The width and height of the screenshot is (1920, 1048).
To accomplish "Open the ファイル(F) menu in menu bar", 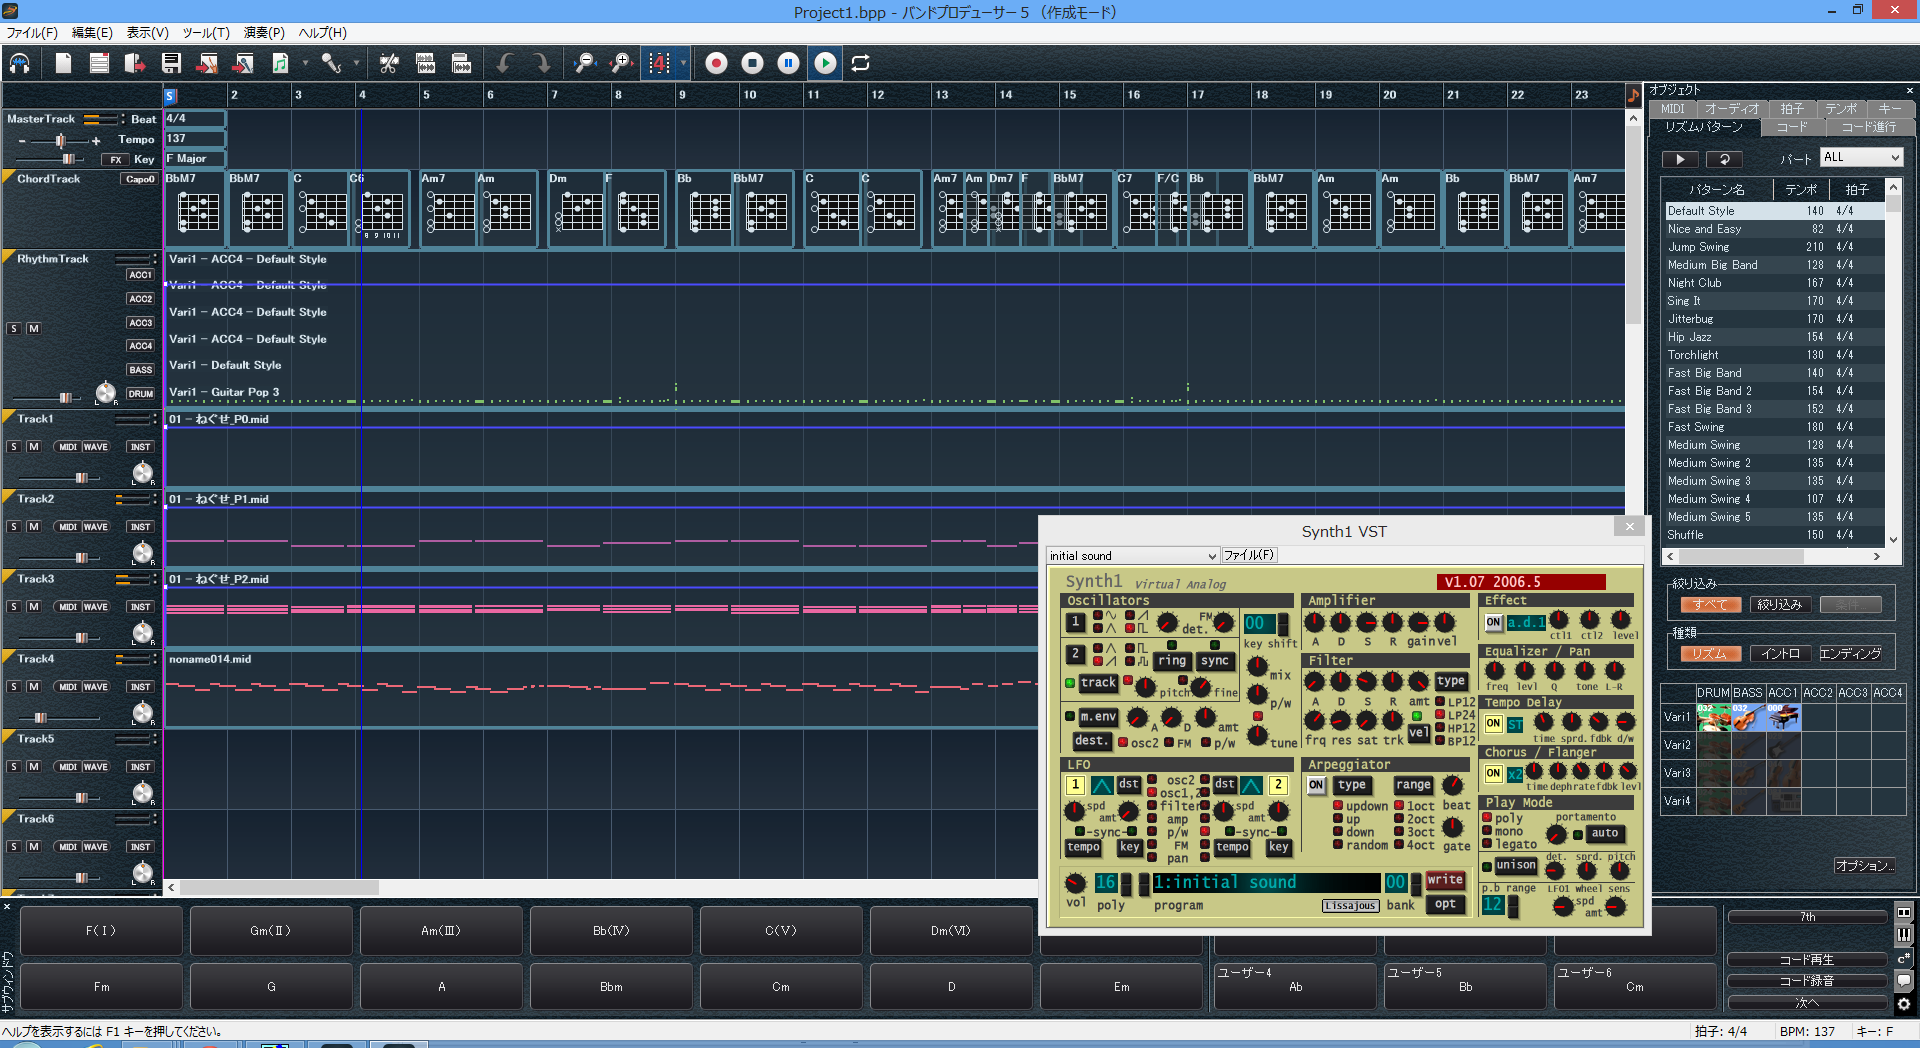I will tap(32, 33).
